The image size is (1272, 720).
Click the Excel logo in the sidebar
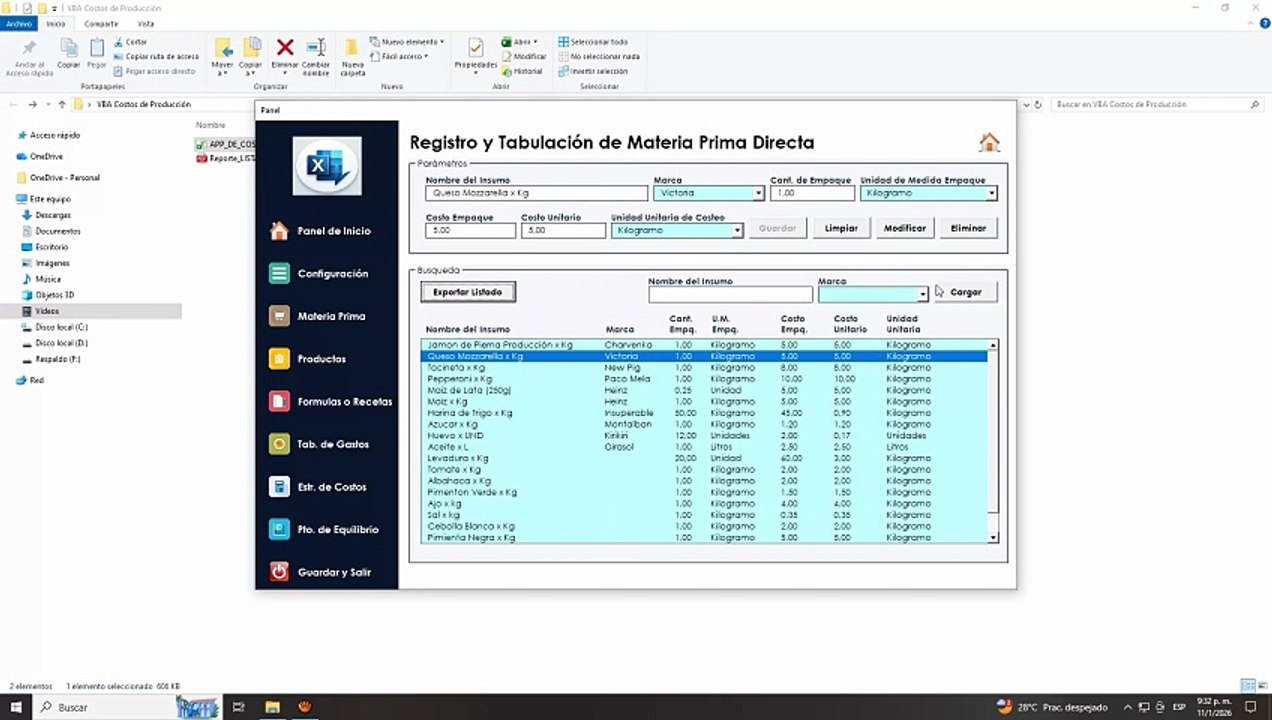click(x=327, y=166)
